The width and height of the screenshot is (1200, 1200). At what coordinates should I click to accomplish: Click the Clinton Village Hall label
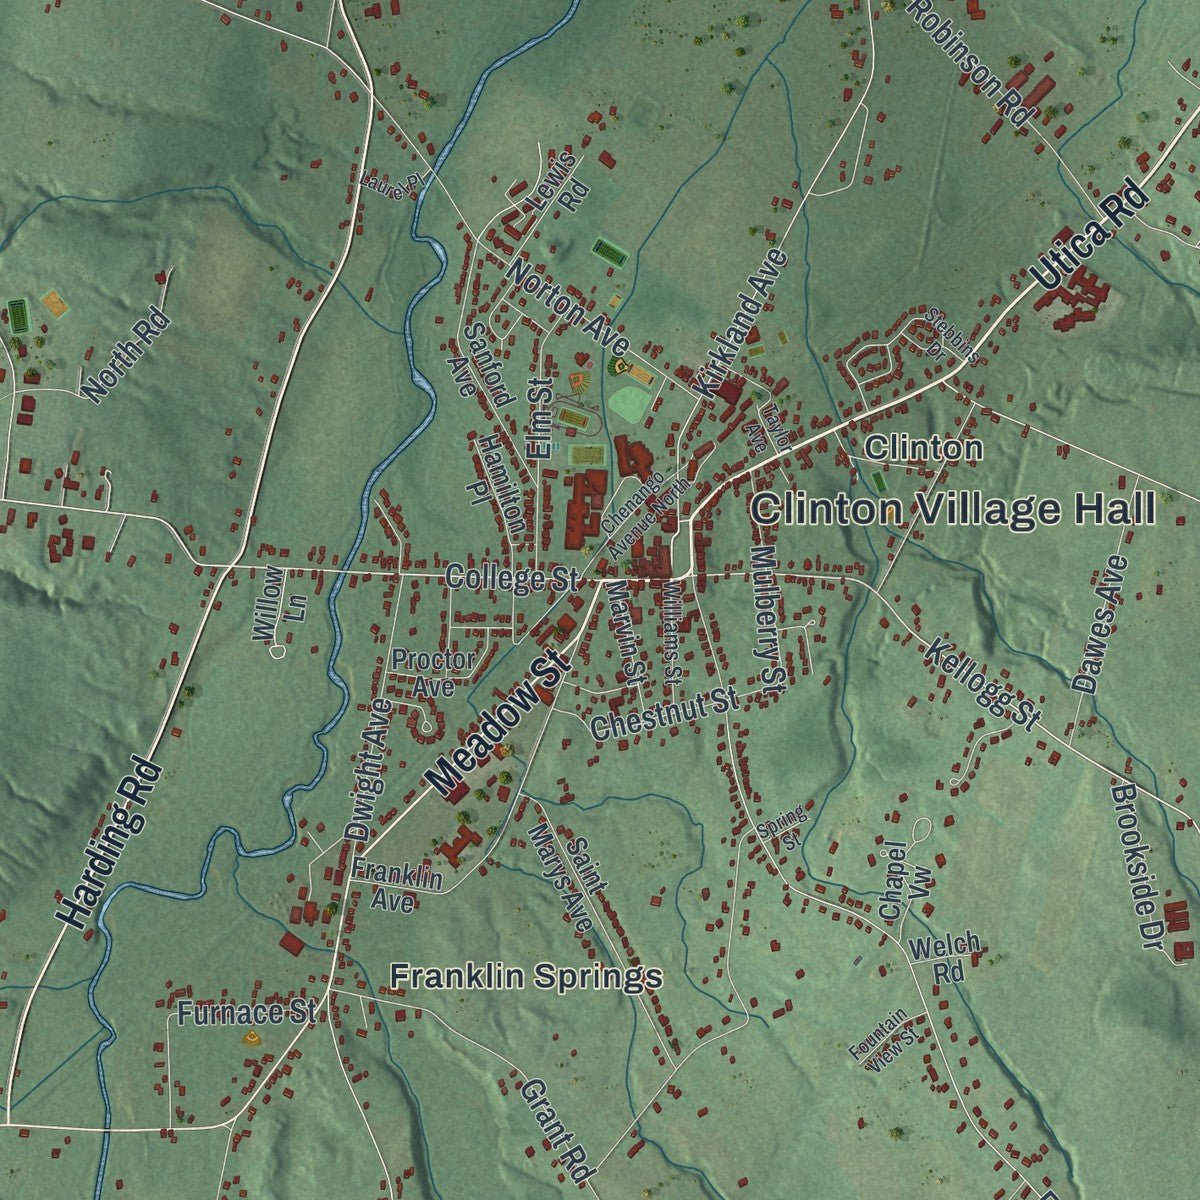coord(953,509)
